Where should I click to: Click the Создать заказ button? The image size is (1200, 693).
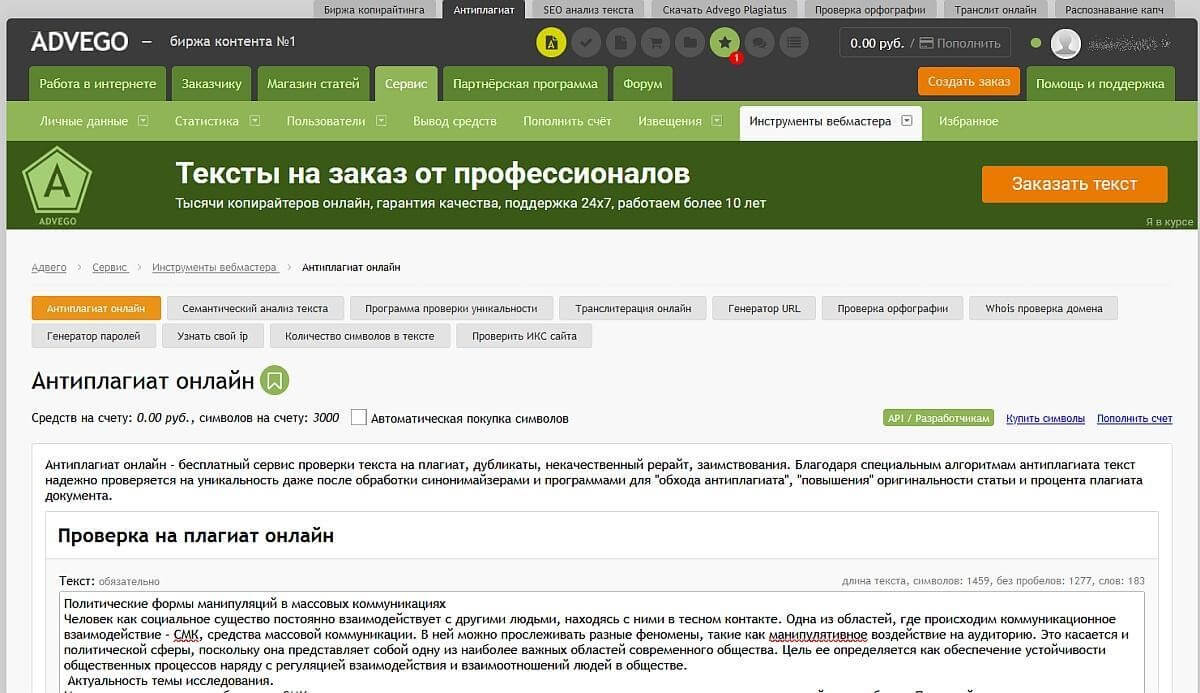pos(969,82)
